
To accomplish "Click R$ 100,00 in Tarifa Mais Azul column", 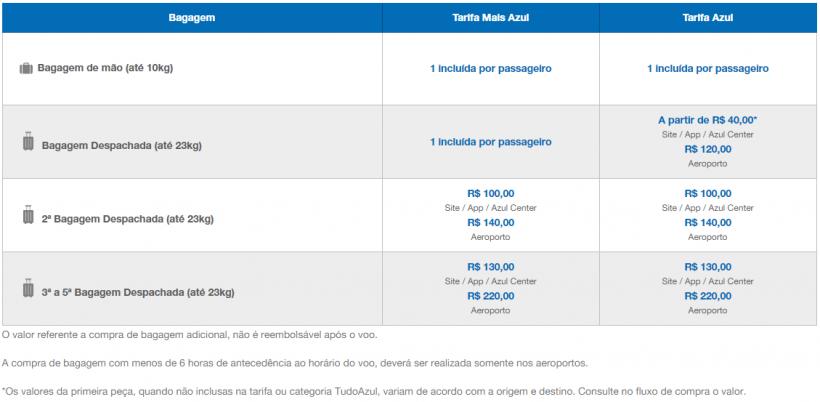I will point(490,193).
